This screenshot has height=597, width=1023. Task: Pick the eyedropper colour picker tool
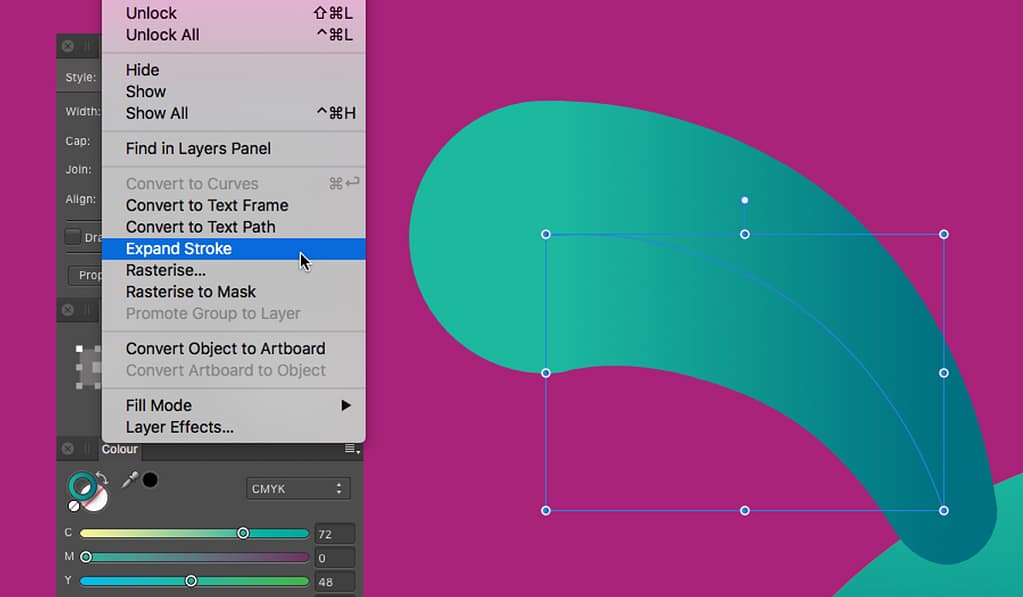tap(130, 480)
